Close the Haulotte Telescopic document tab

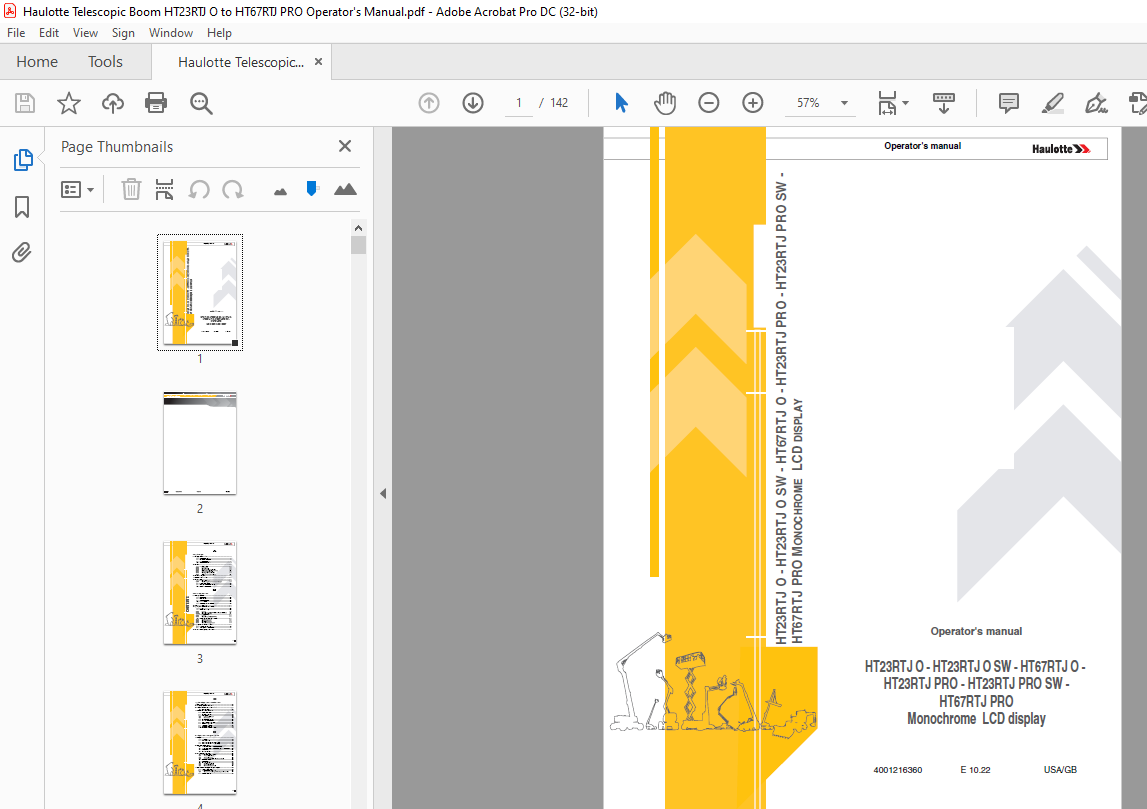click(318, 61)
